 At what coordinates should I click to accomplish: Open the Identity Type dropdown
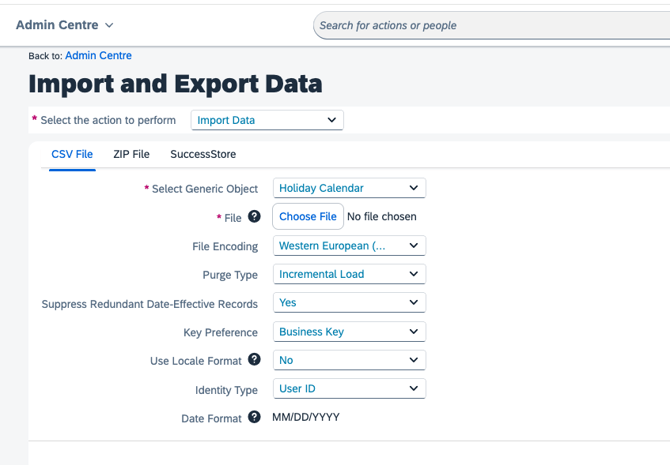click(349, 389)
